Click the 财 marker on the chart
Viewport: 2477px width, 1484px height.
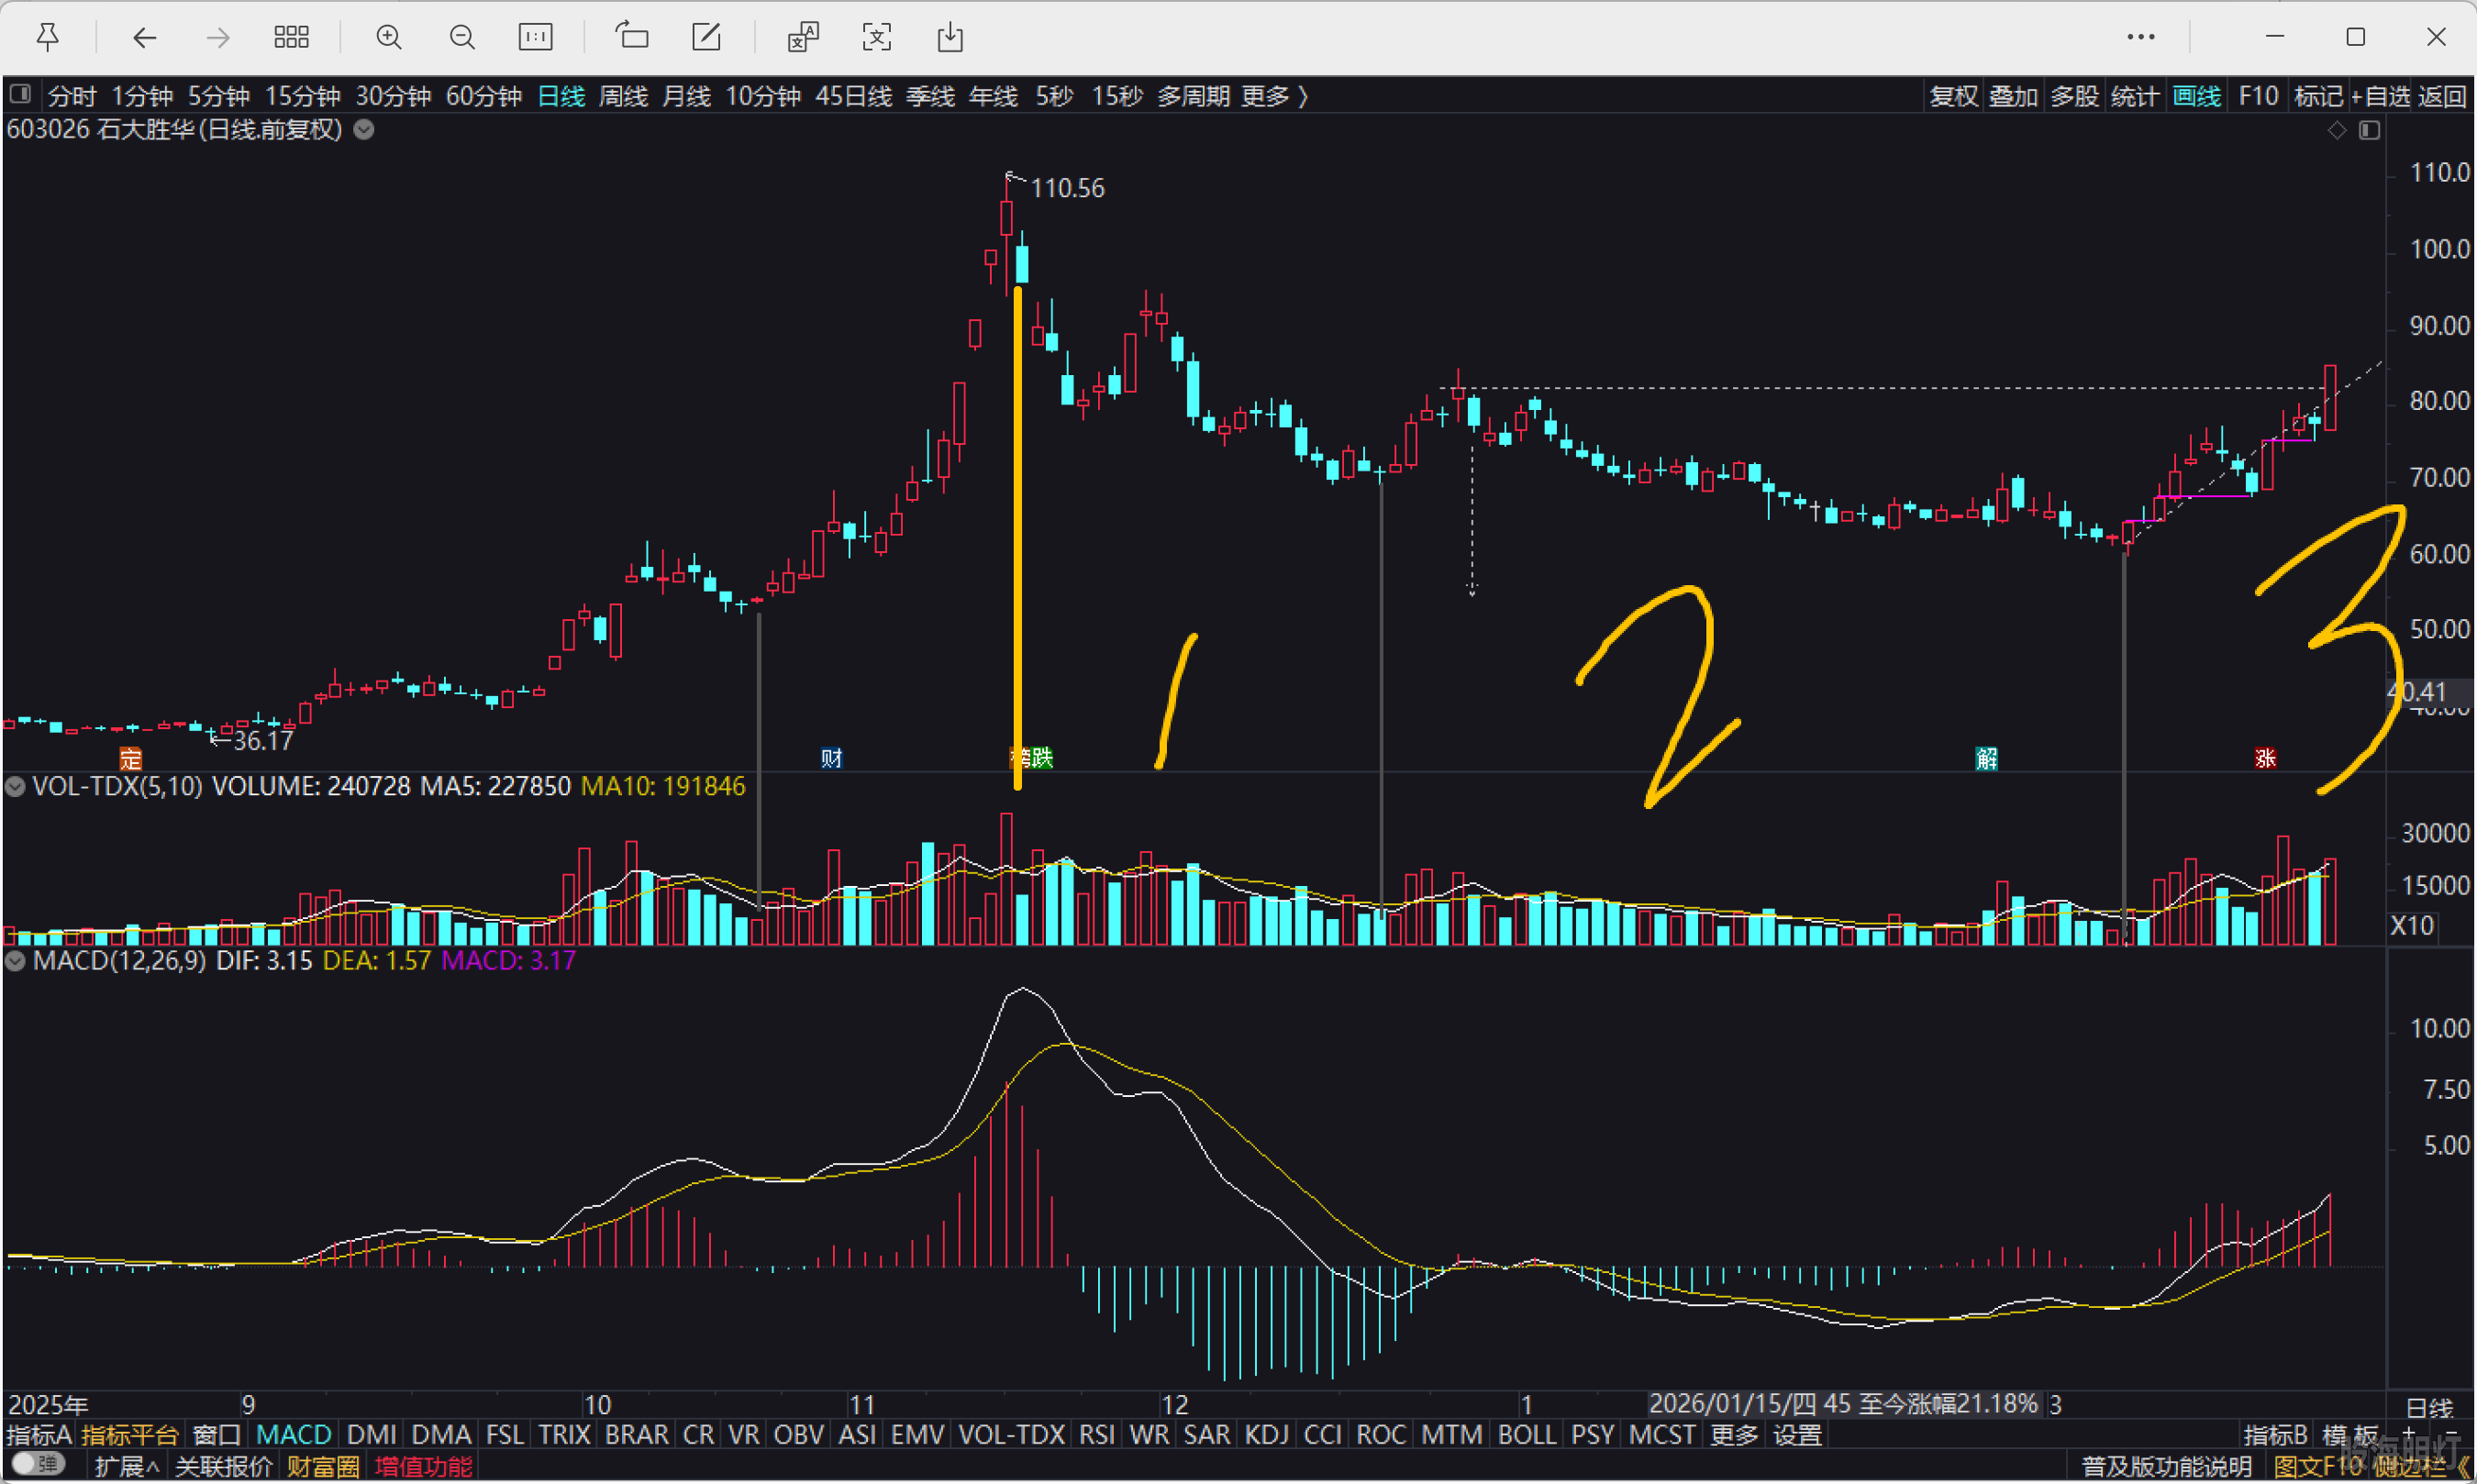point(831,758)
